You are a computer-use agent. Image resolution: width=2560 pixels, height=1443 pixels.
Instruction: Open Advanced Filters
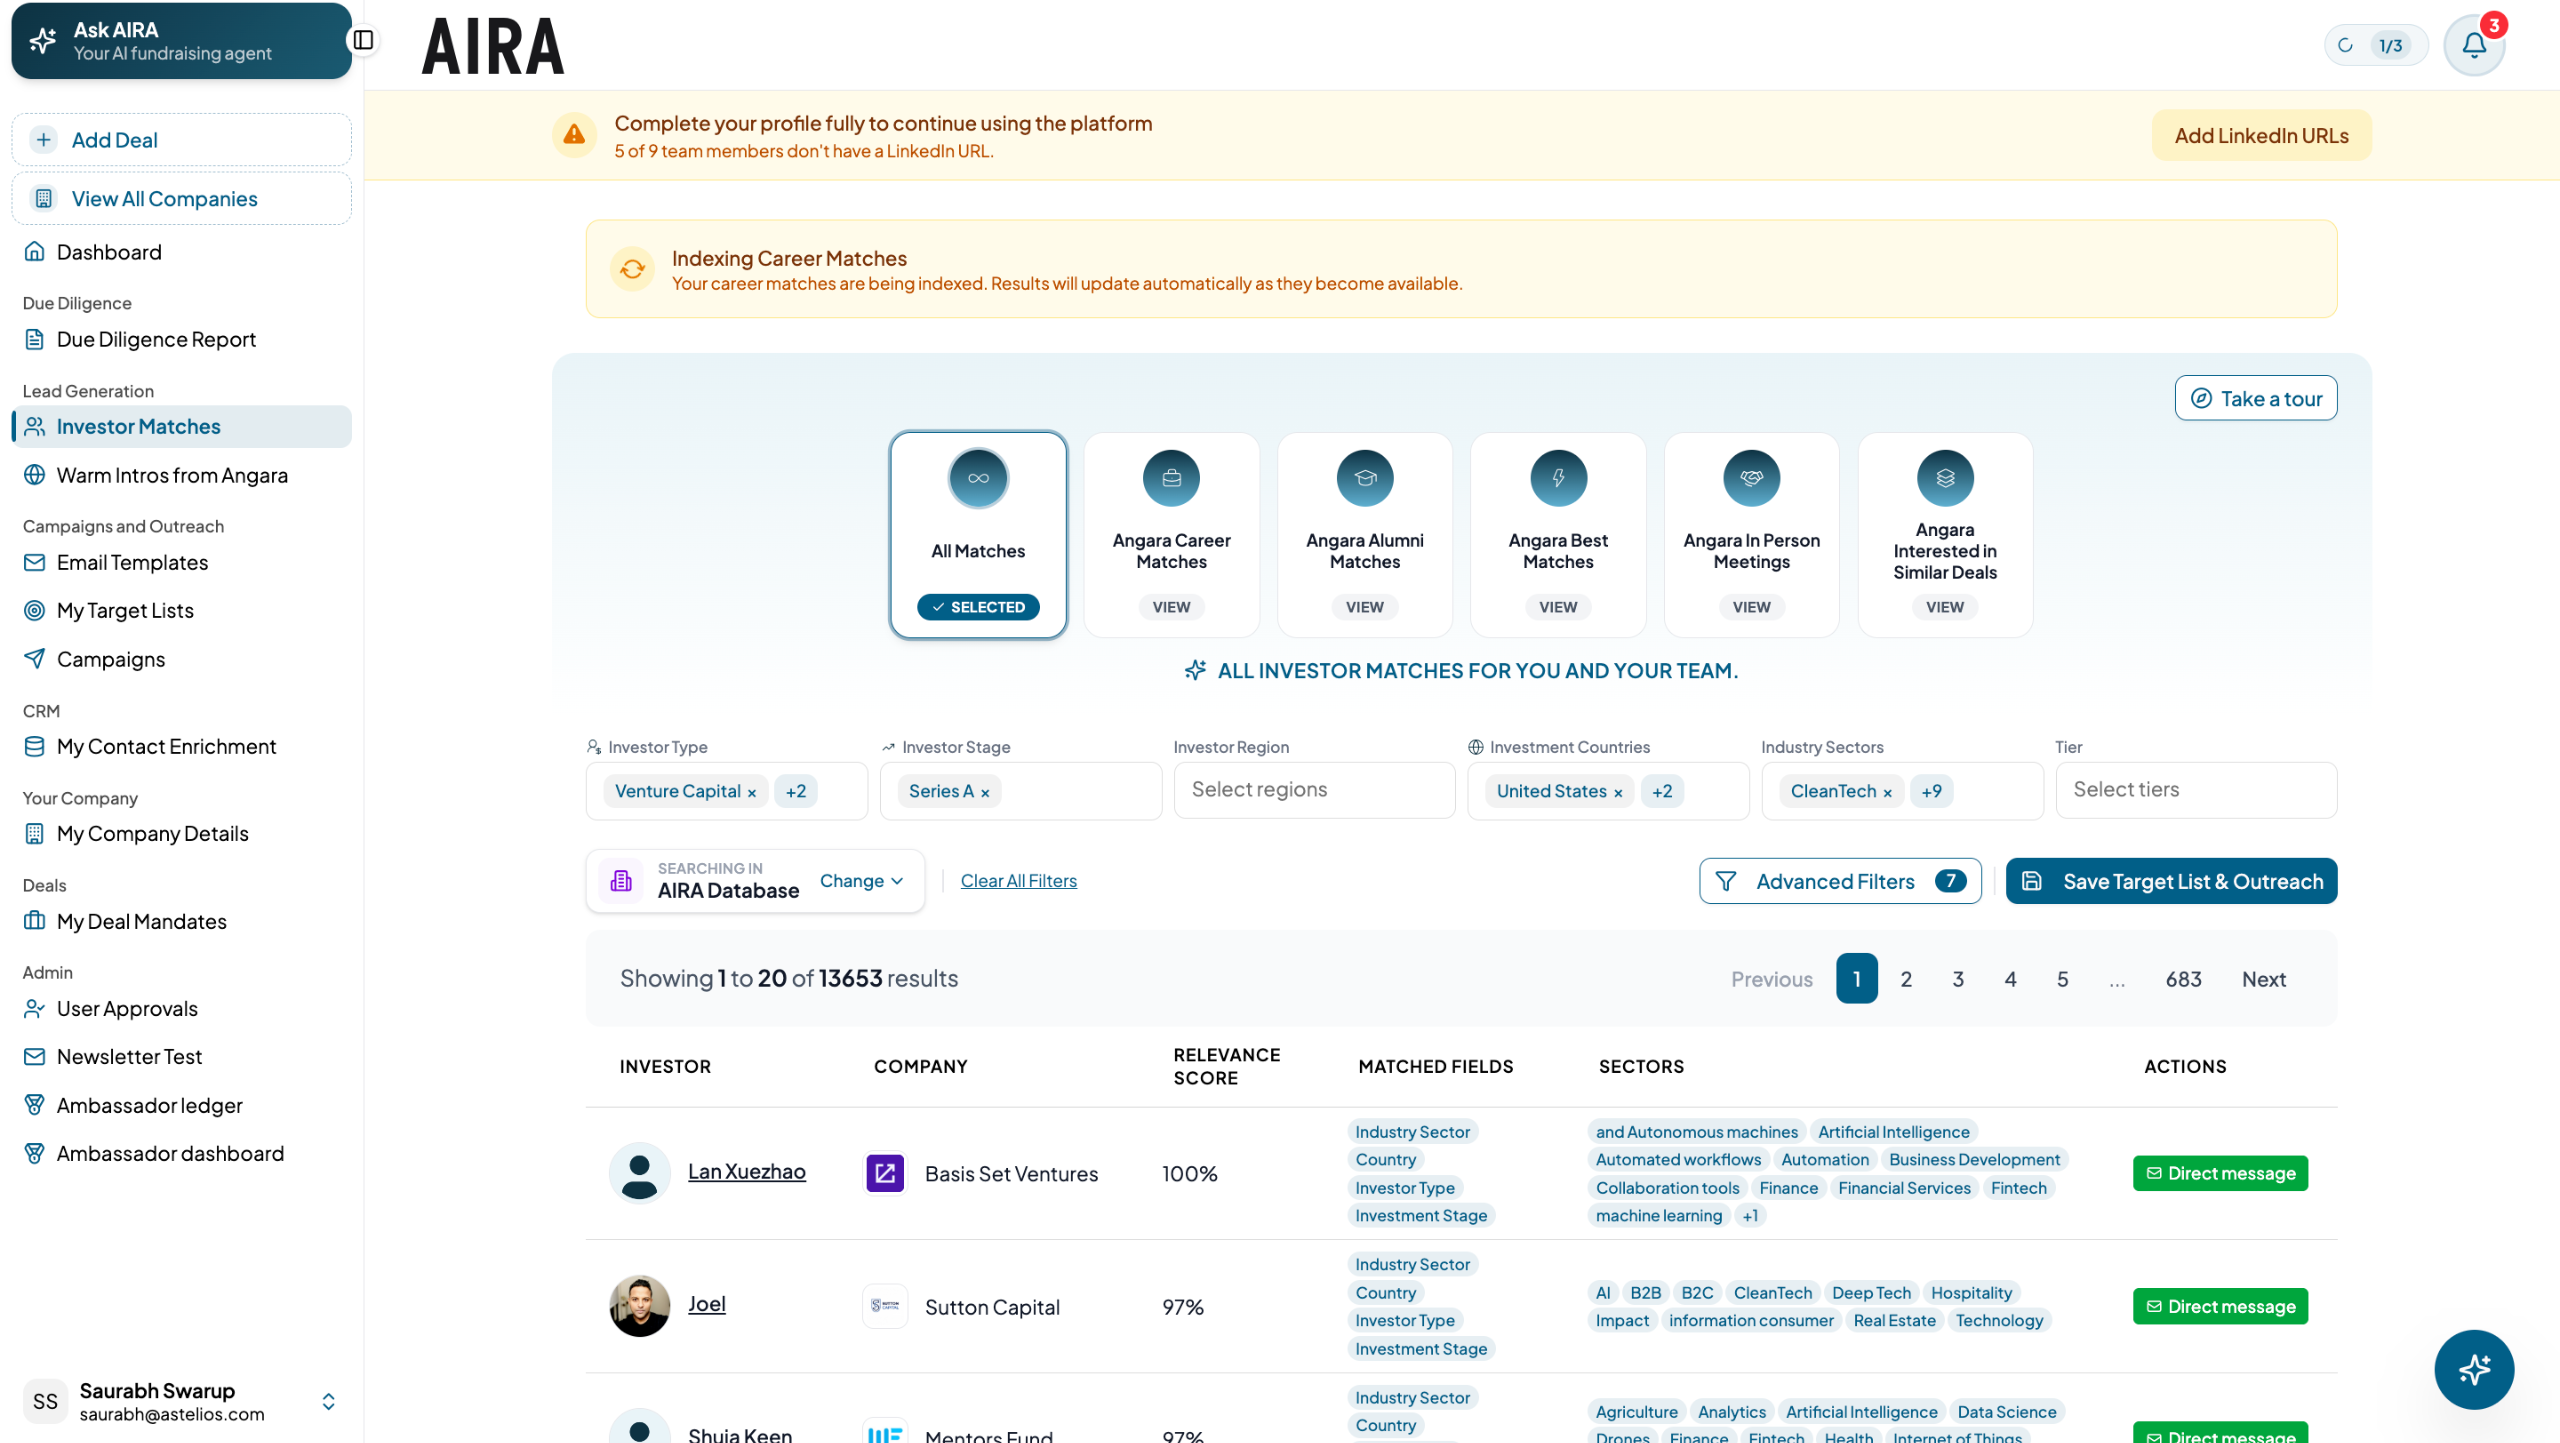coord(1840,881)
